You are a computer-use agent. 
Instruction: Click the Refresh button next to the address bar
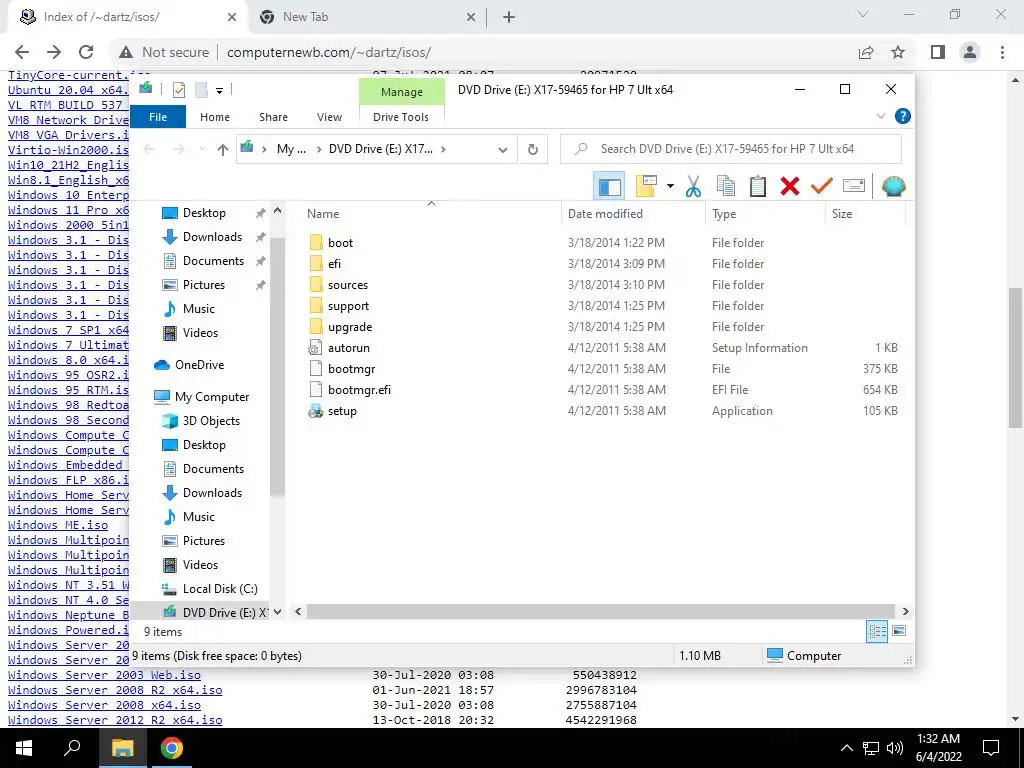[533, 150]
